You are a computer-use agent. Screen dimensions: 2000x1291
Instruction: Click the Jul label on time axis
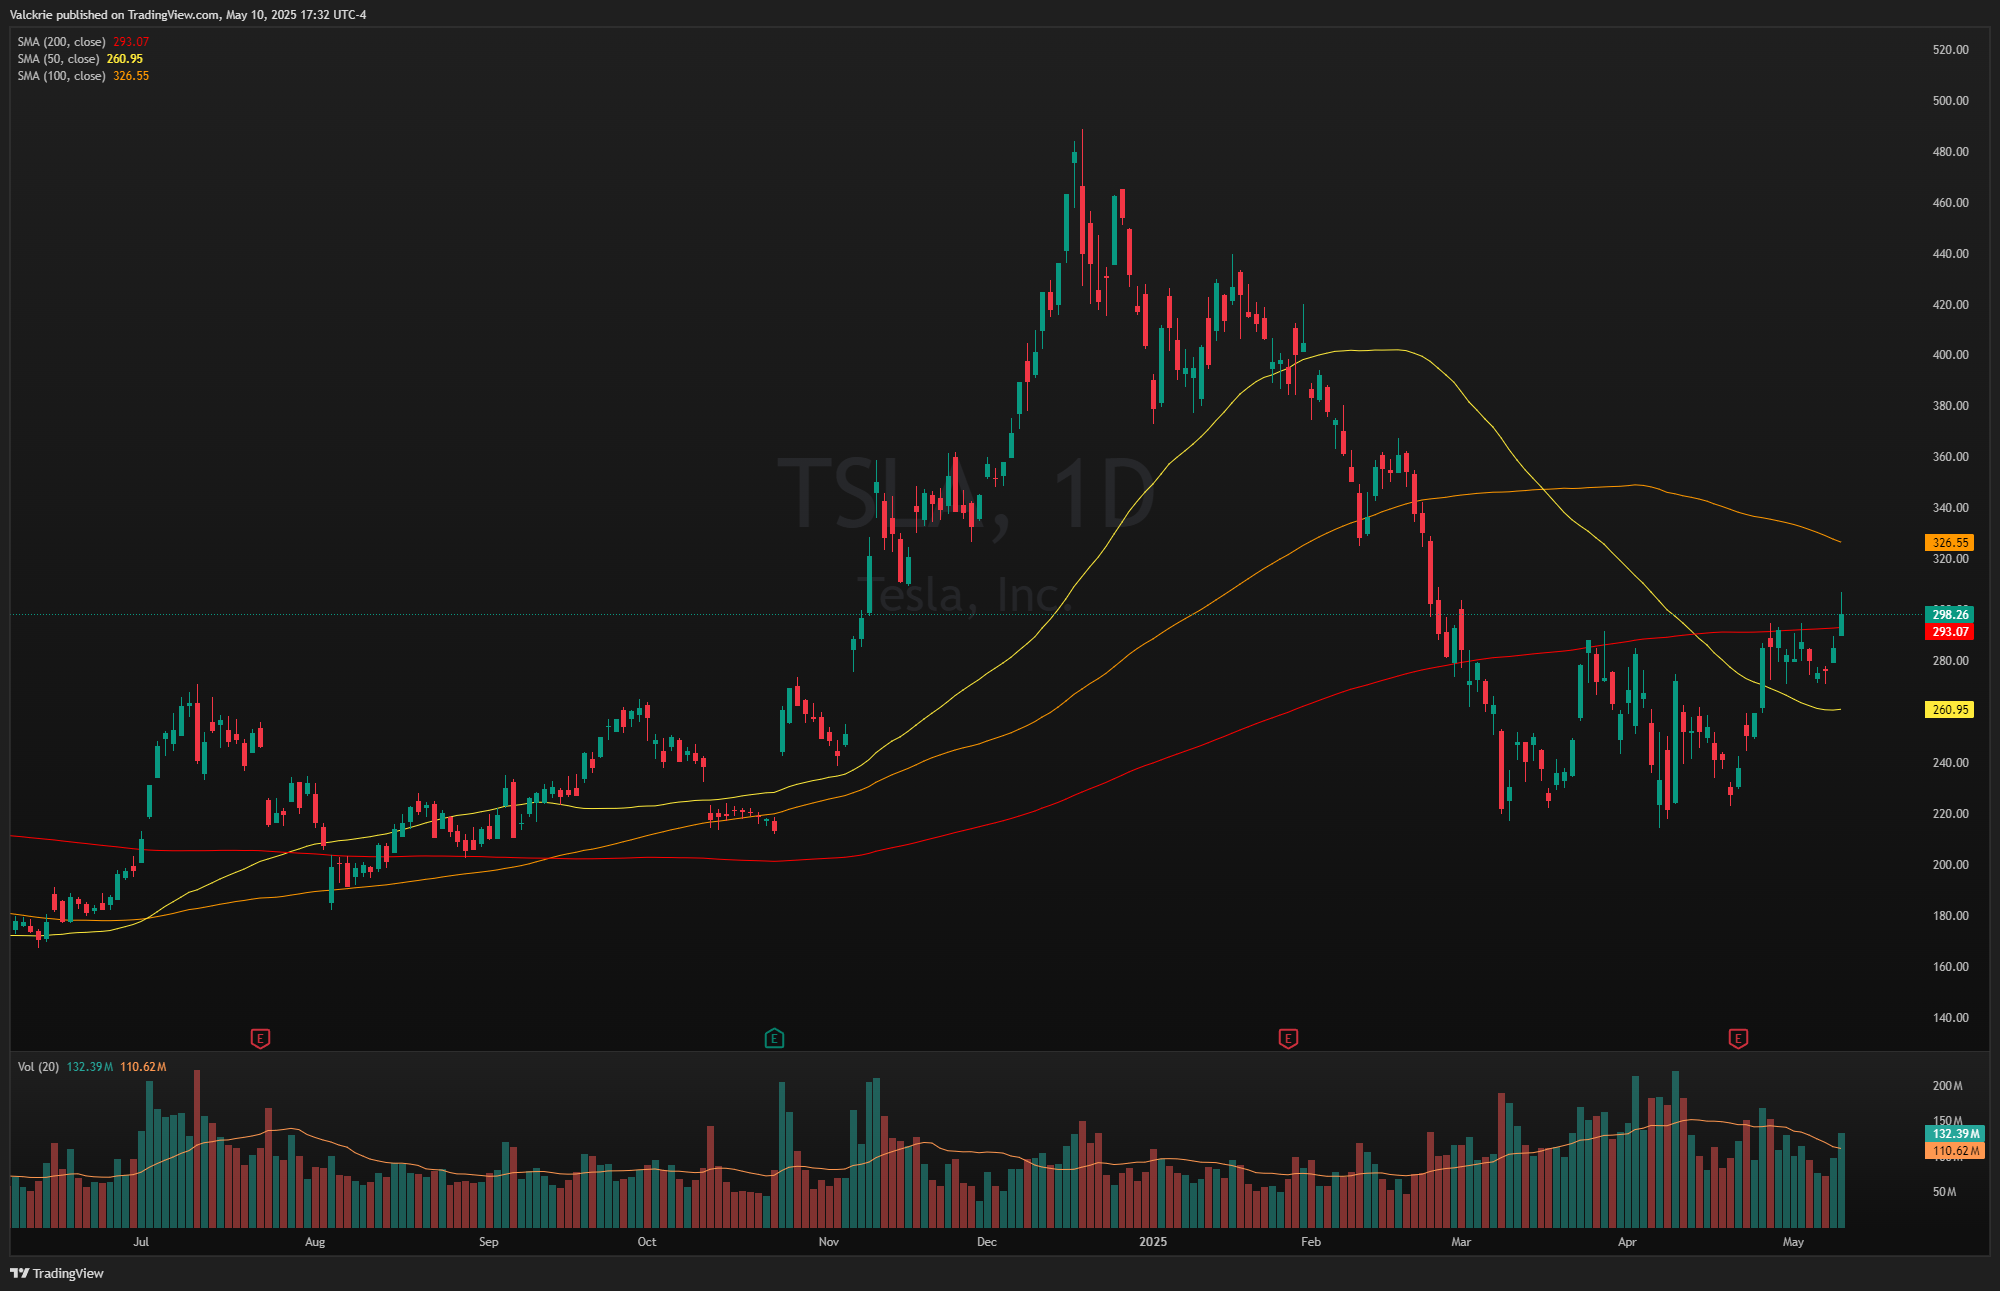coord(141,1242)
